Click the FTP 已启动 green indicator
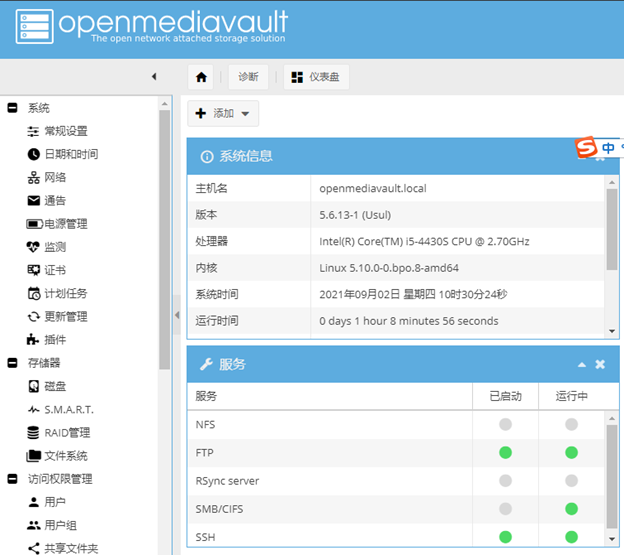The width and height of the screenshot is (624, 555). pyautogui.click(x=505, y=453)
